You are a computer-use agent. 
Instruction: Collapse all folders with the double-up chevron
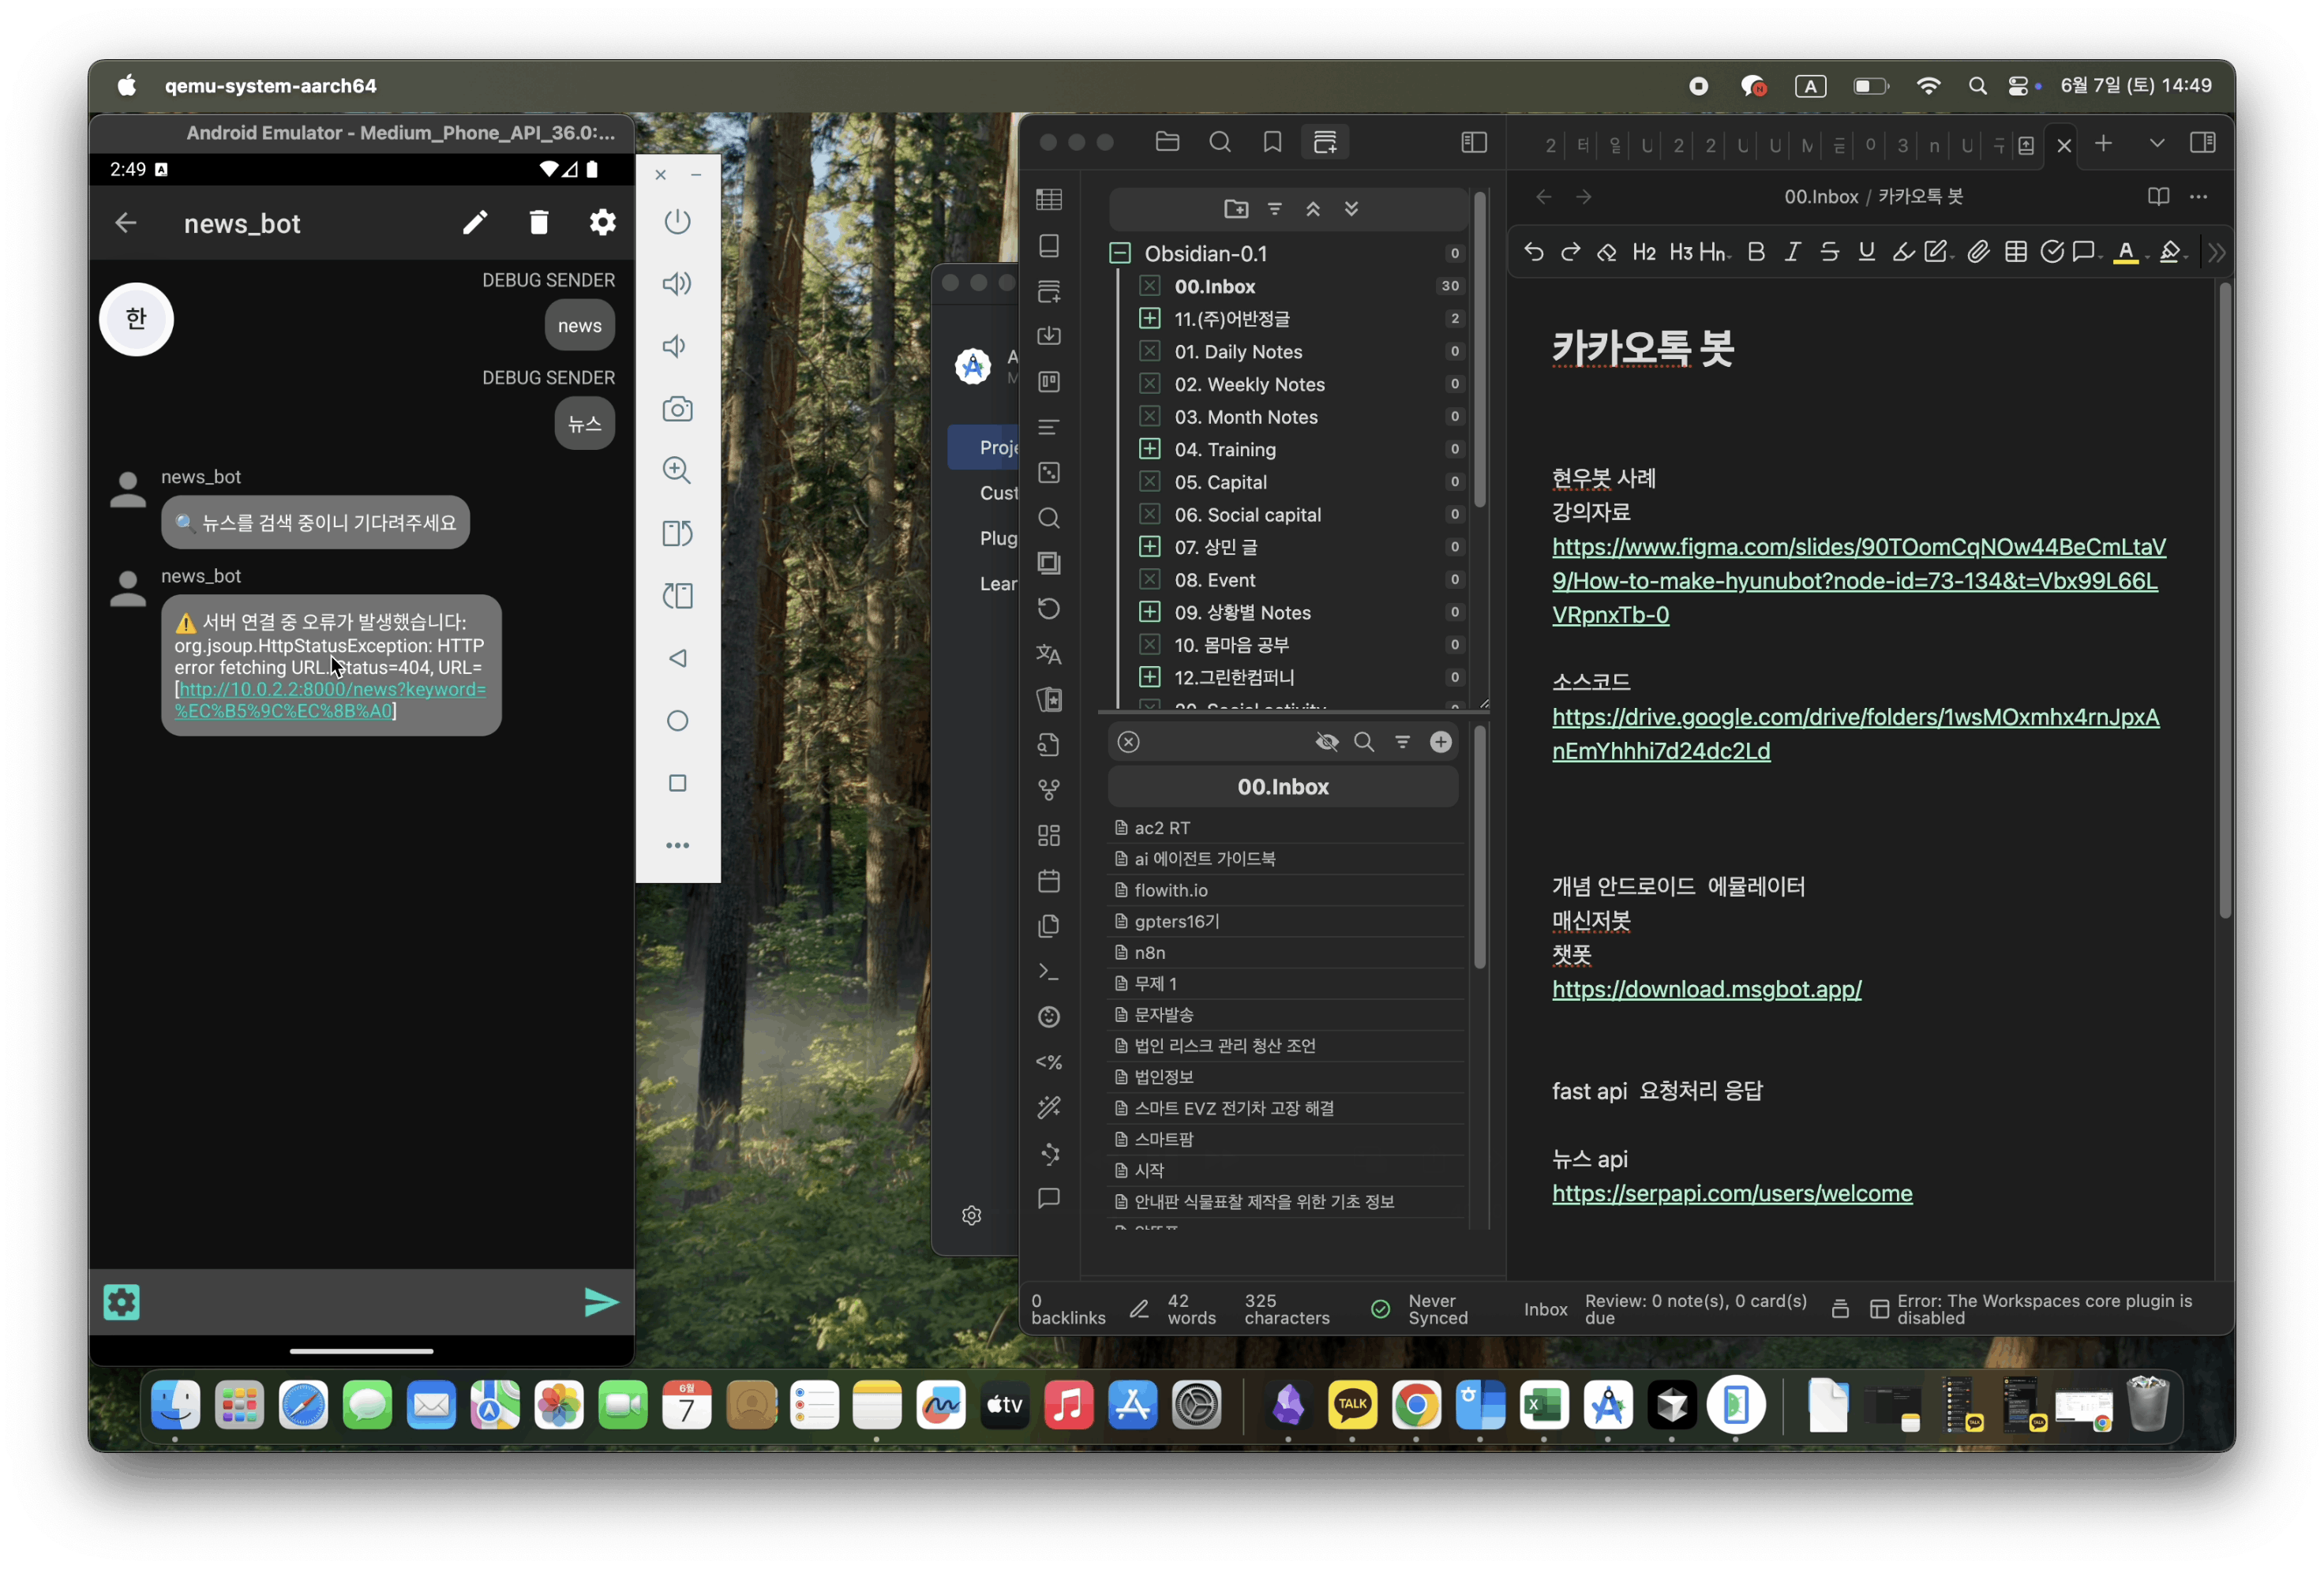pos(1312,209)
